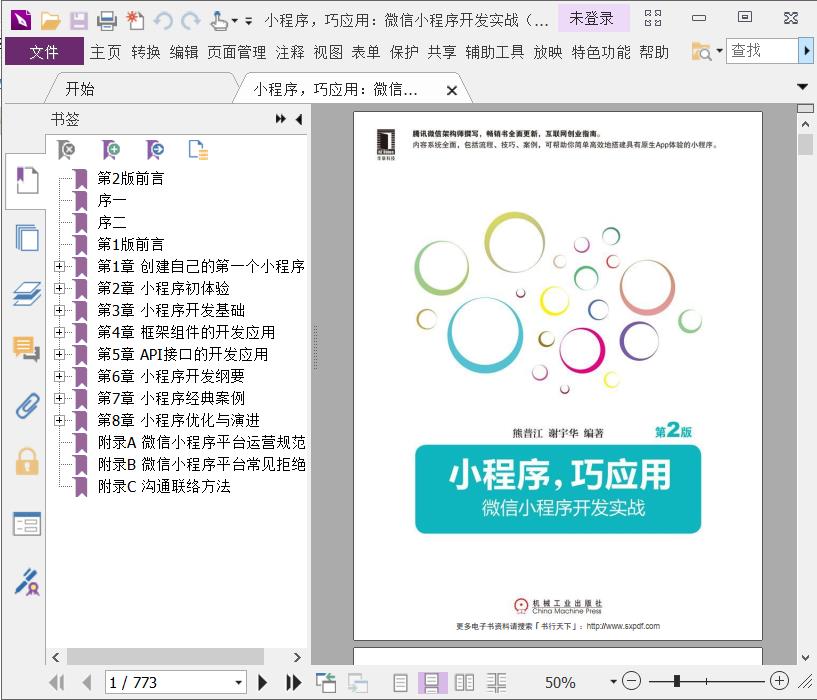Open the 转换 tab
Viewport: 817px width, 700px height.
click(145, 52)
